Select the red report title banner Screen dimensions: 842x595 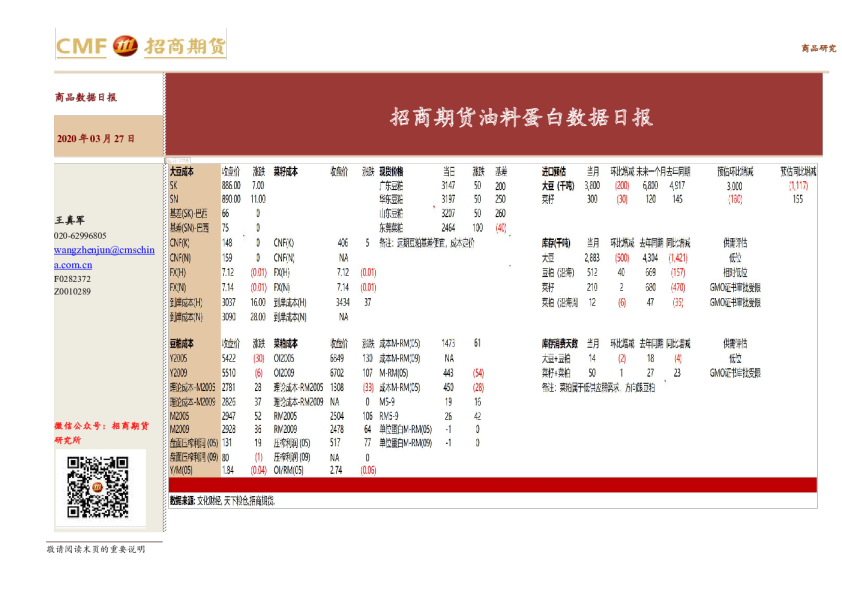pos(520,116)
